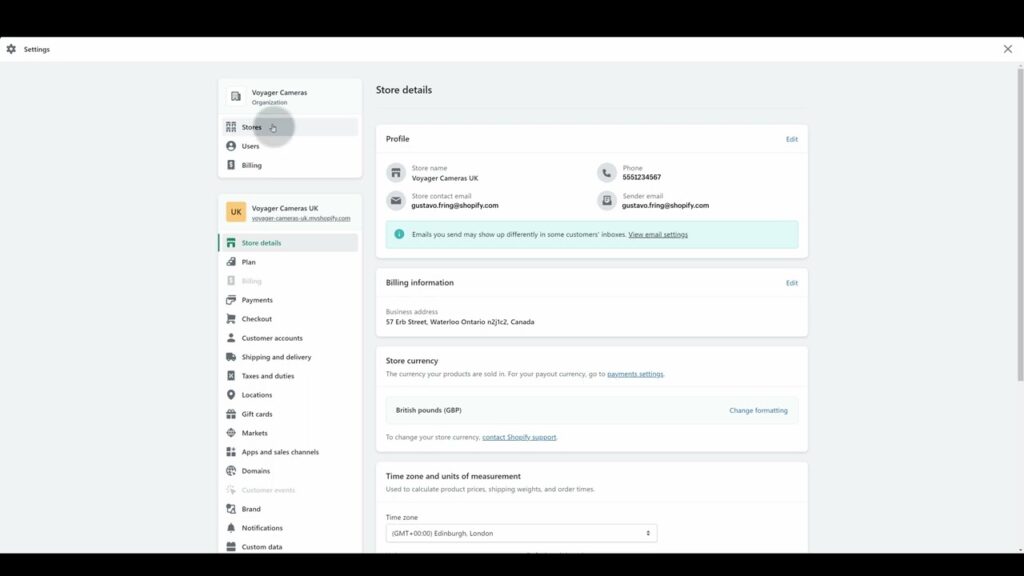Click the Stores grid icon in sidebar
Viewport: 1024px width, 576px height.
[x=231, y=127]
